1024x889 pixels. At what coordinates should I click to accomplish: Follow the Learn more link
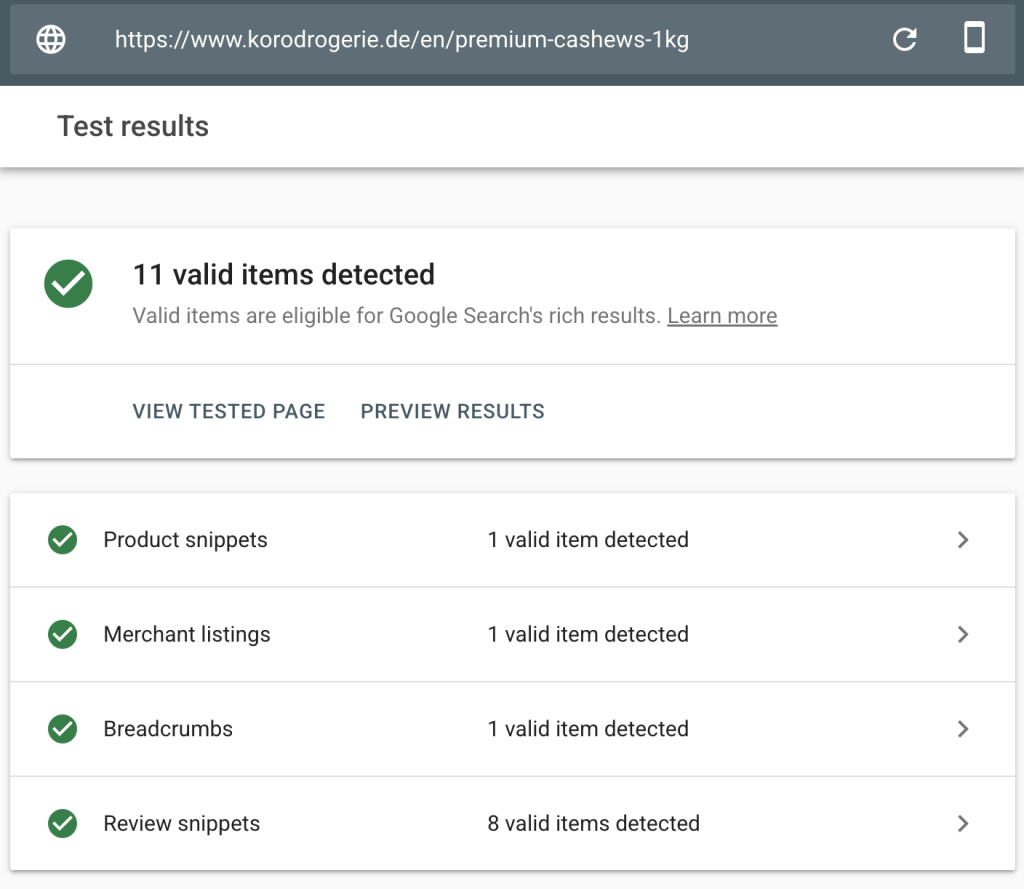(x=722, y=316)
